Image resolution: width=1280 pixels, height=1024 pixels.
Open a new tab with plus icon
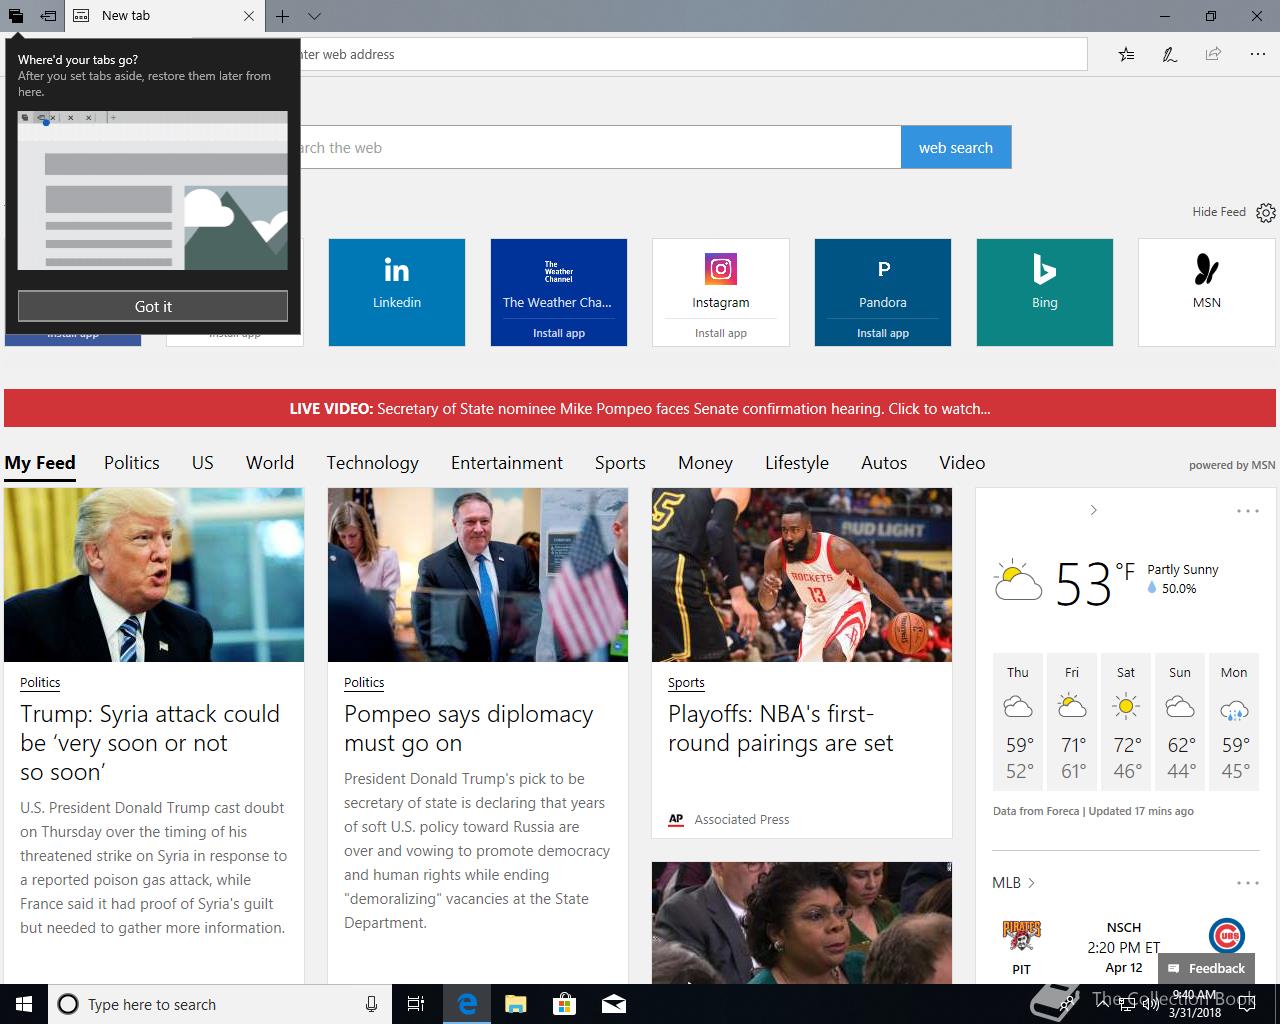point(283,16)
